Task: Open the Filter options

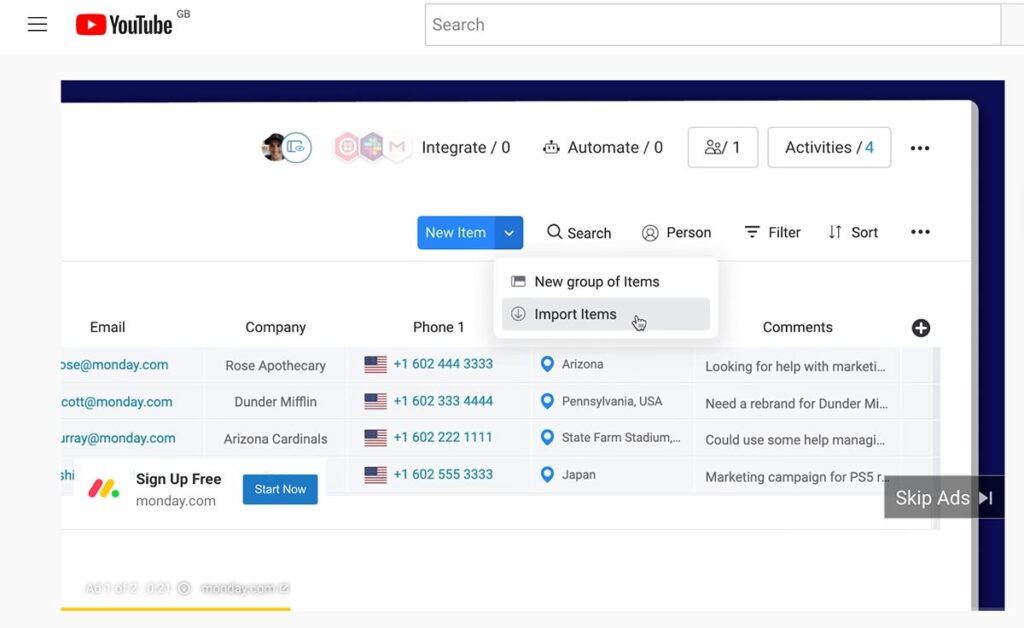Action: click(x=772, y=232)
